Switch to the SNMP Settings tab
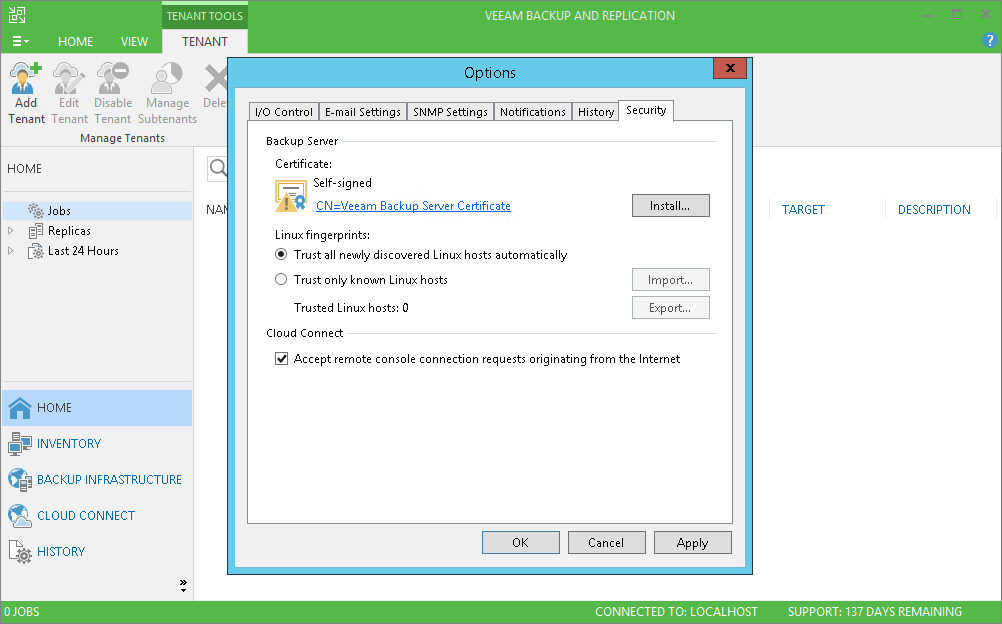Screen dimensions: 1002x624 pyautogui.click(x=450, y=112)
